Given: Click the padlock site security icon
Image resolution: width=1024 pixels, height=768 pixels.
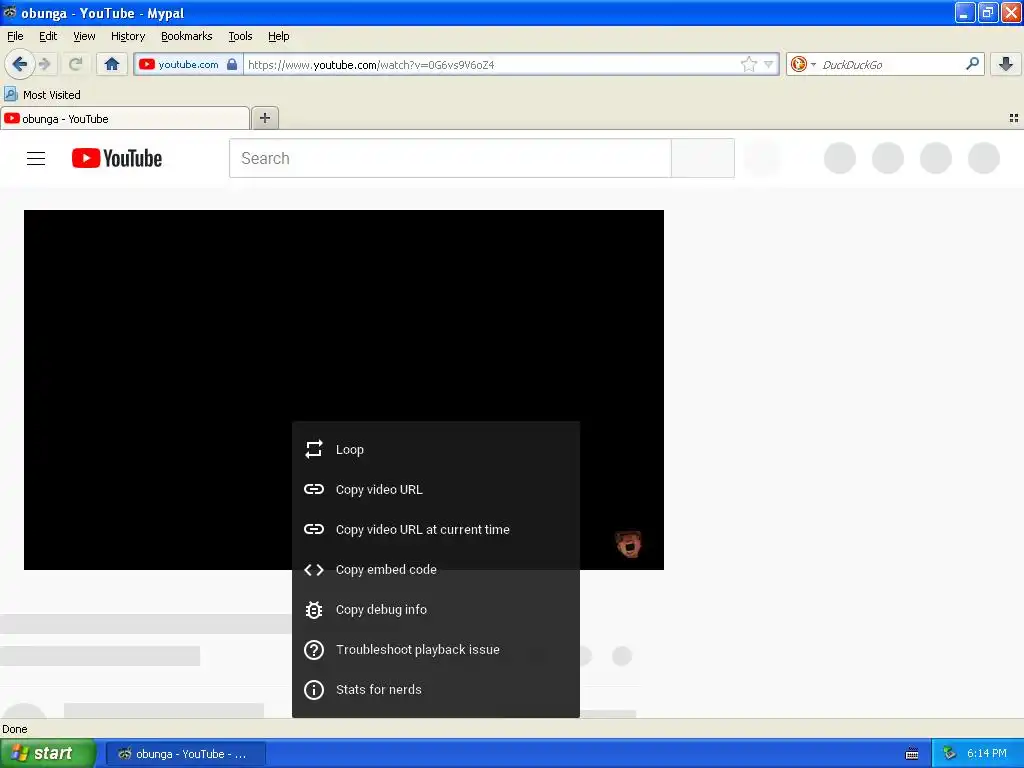Looking at the screenshot, I should click(x=232, y=64).
